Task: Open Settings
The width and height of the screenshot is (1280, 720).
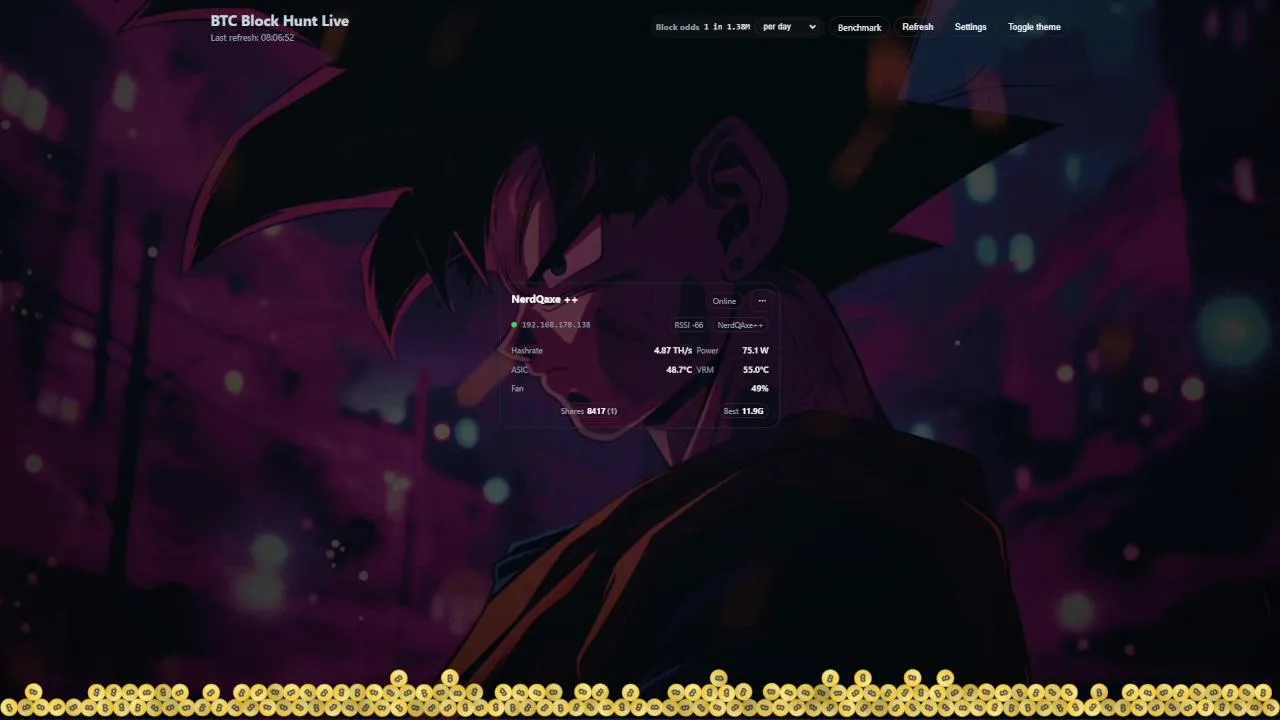Action: (970, 27)
